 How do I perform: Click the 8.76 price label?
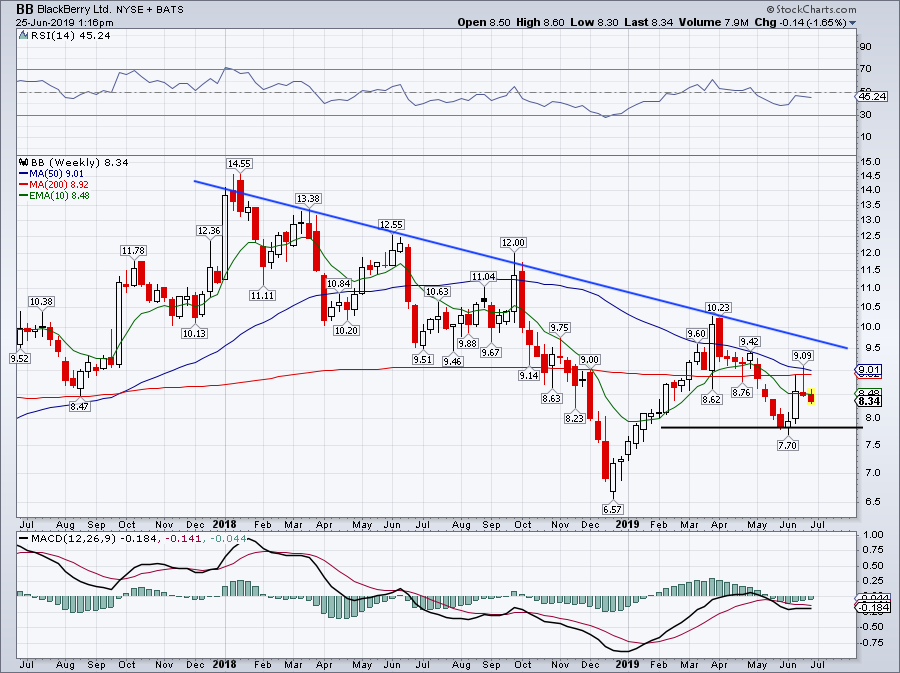point(742,392)
